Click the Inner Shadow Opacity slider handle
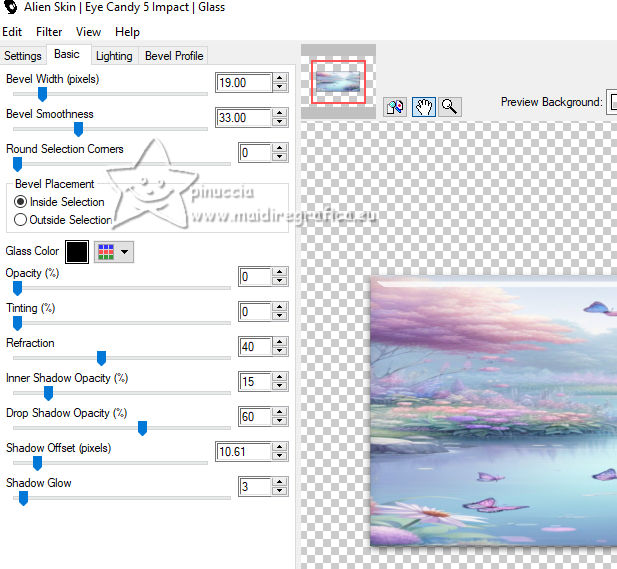617x569 pixels. click(48, 393)
